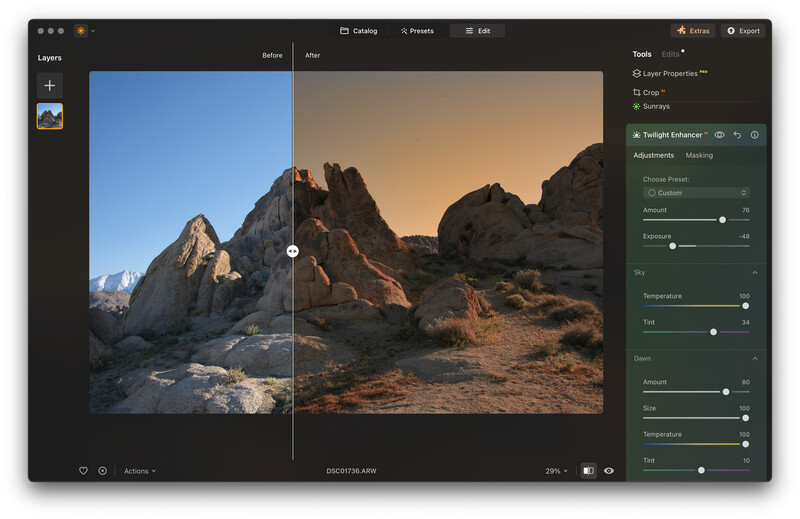Click the Dawn Amount value 80

745,382
